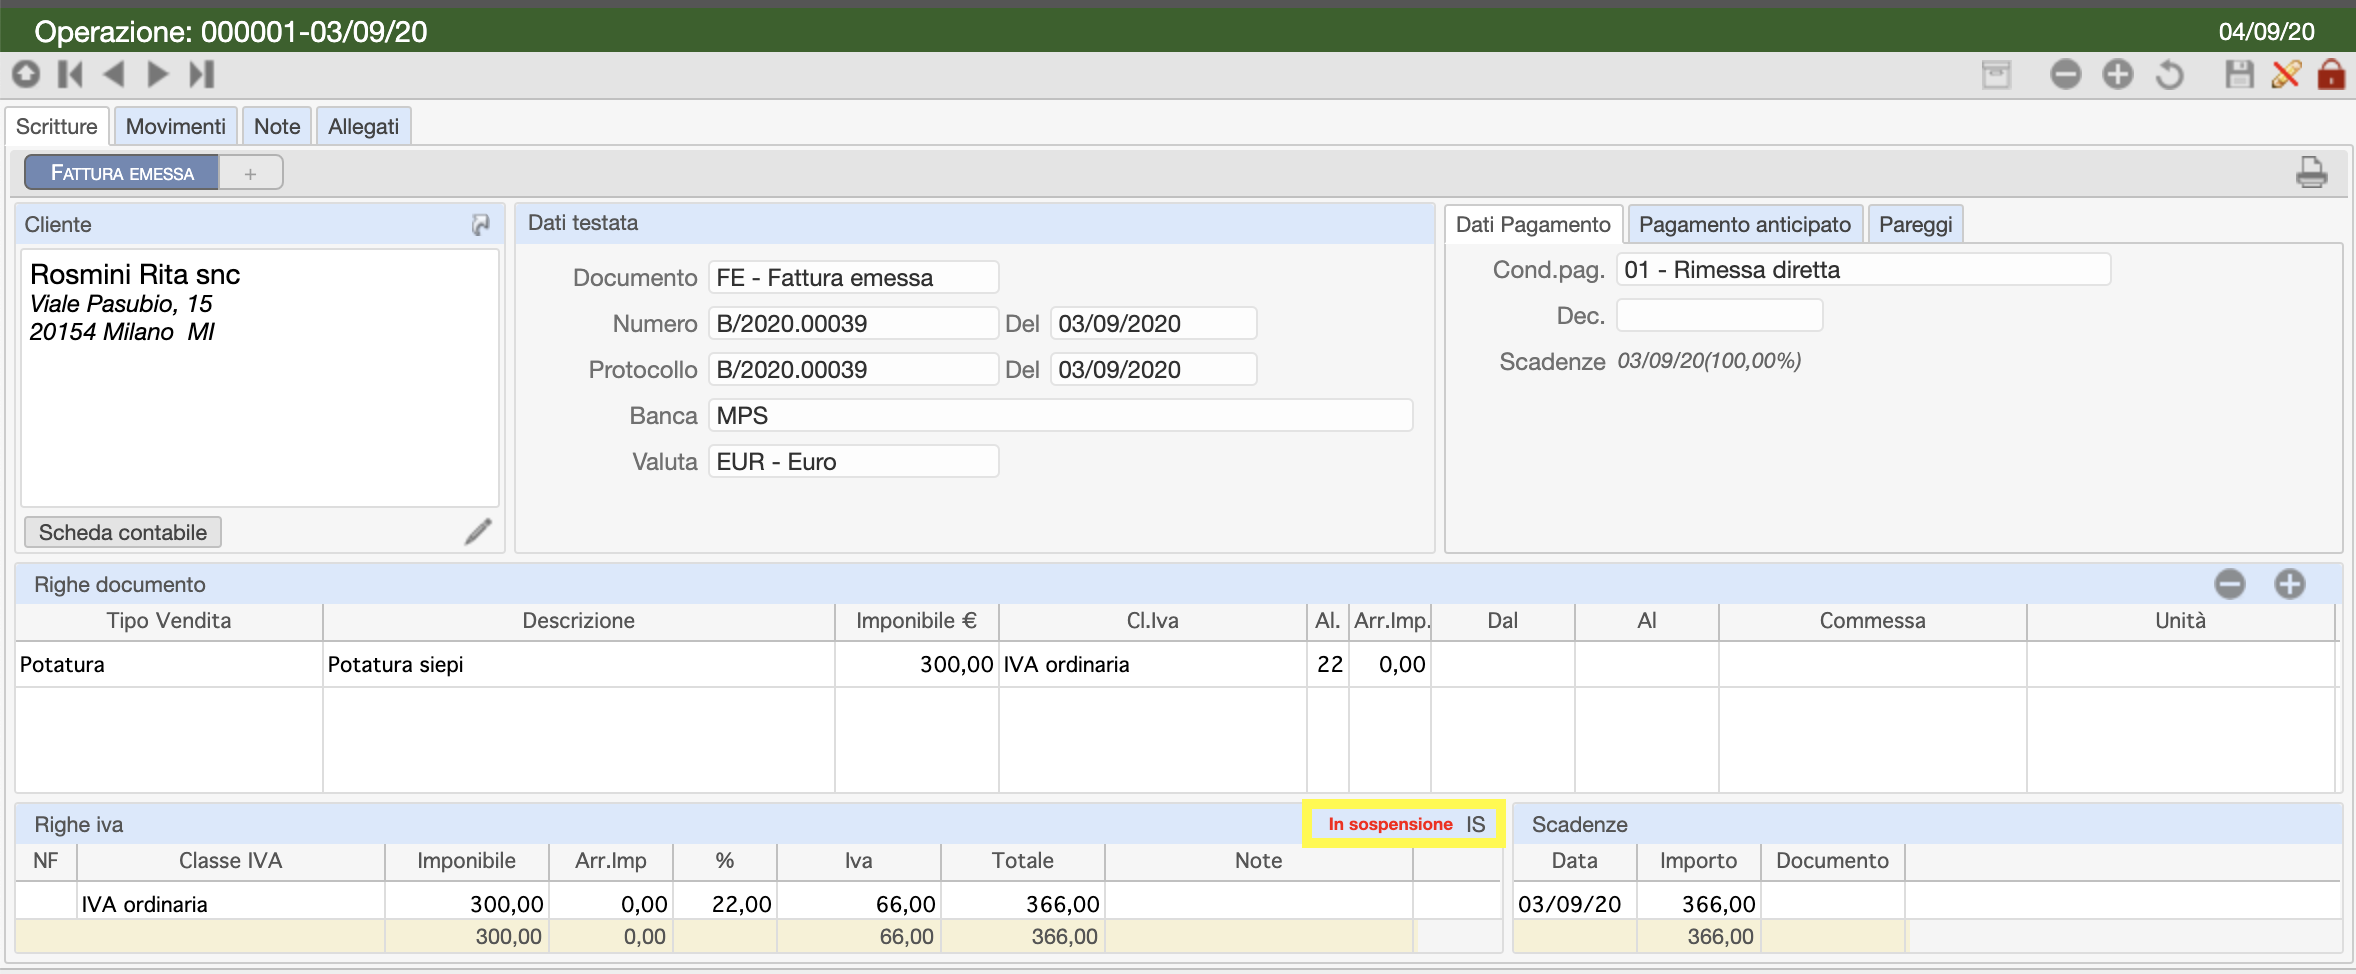Image resolution: width=2356 pixels, height=974 pixels.
Task: Open Scheda contabile button
Action: [122, 532]
